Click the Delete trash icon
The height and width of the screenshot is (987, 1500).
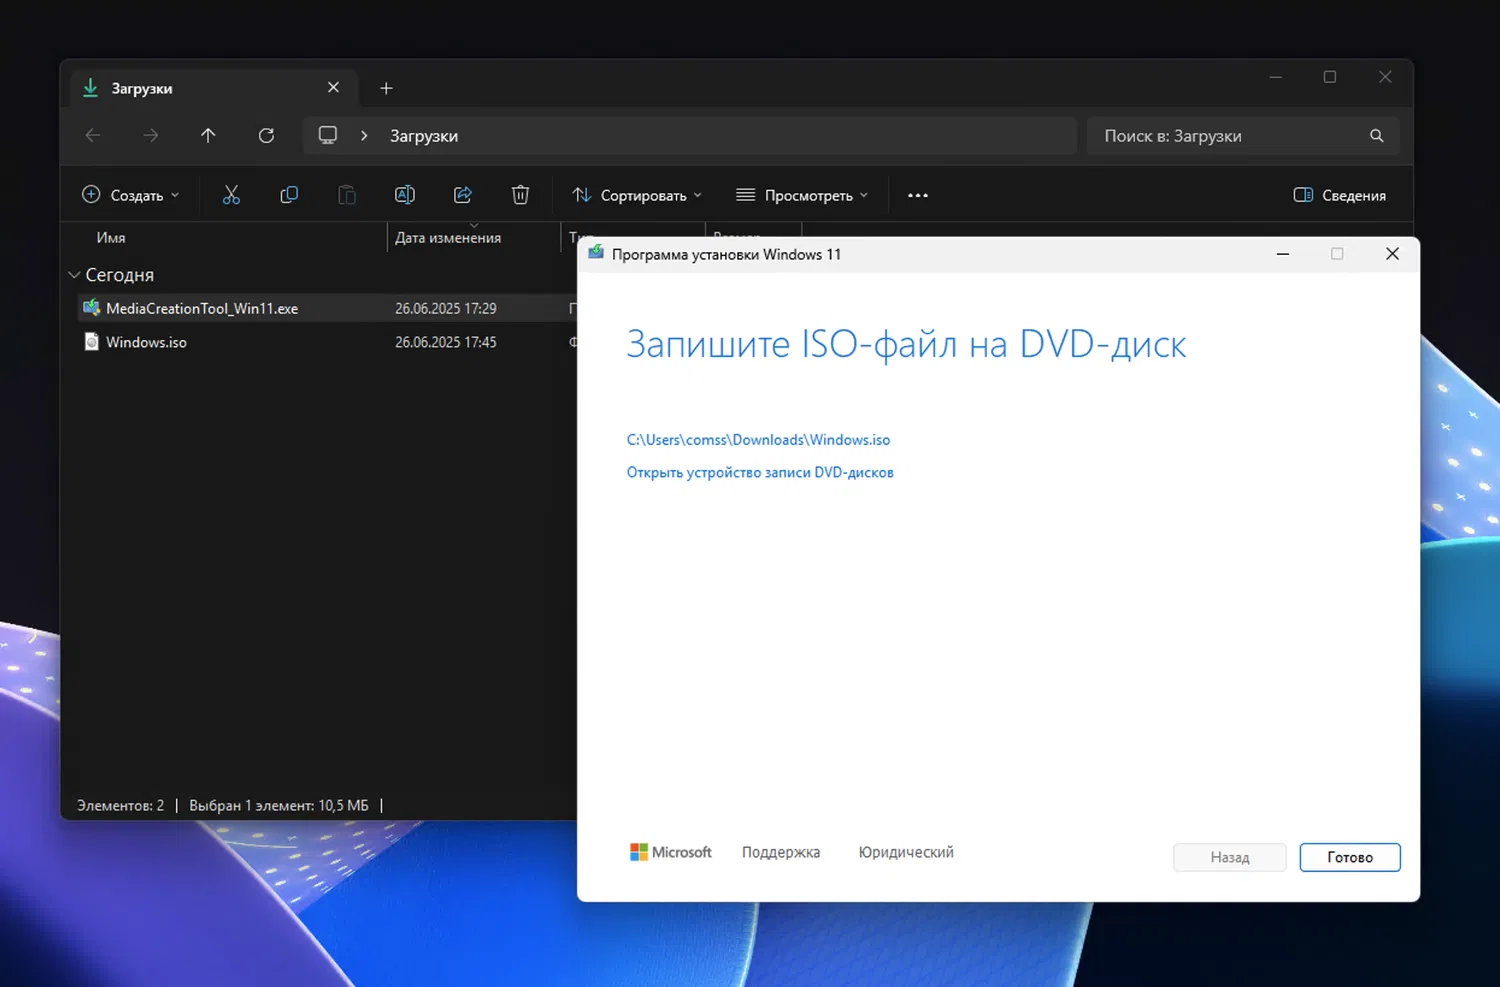[x=520, y=195]
